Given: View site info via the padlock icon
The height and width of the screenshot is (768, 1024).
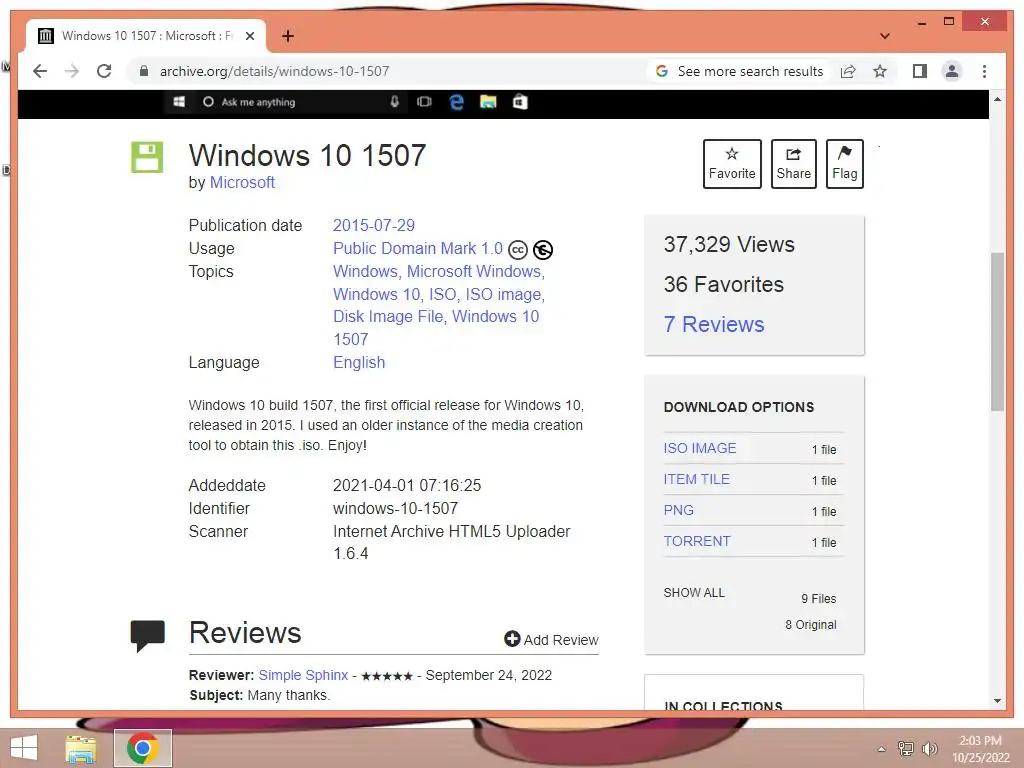Looking at the screenshot, I should click(144, 71).
